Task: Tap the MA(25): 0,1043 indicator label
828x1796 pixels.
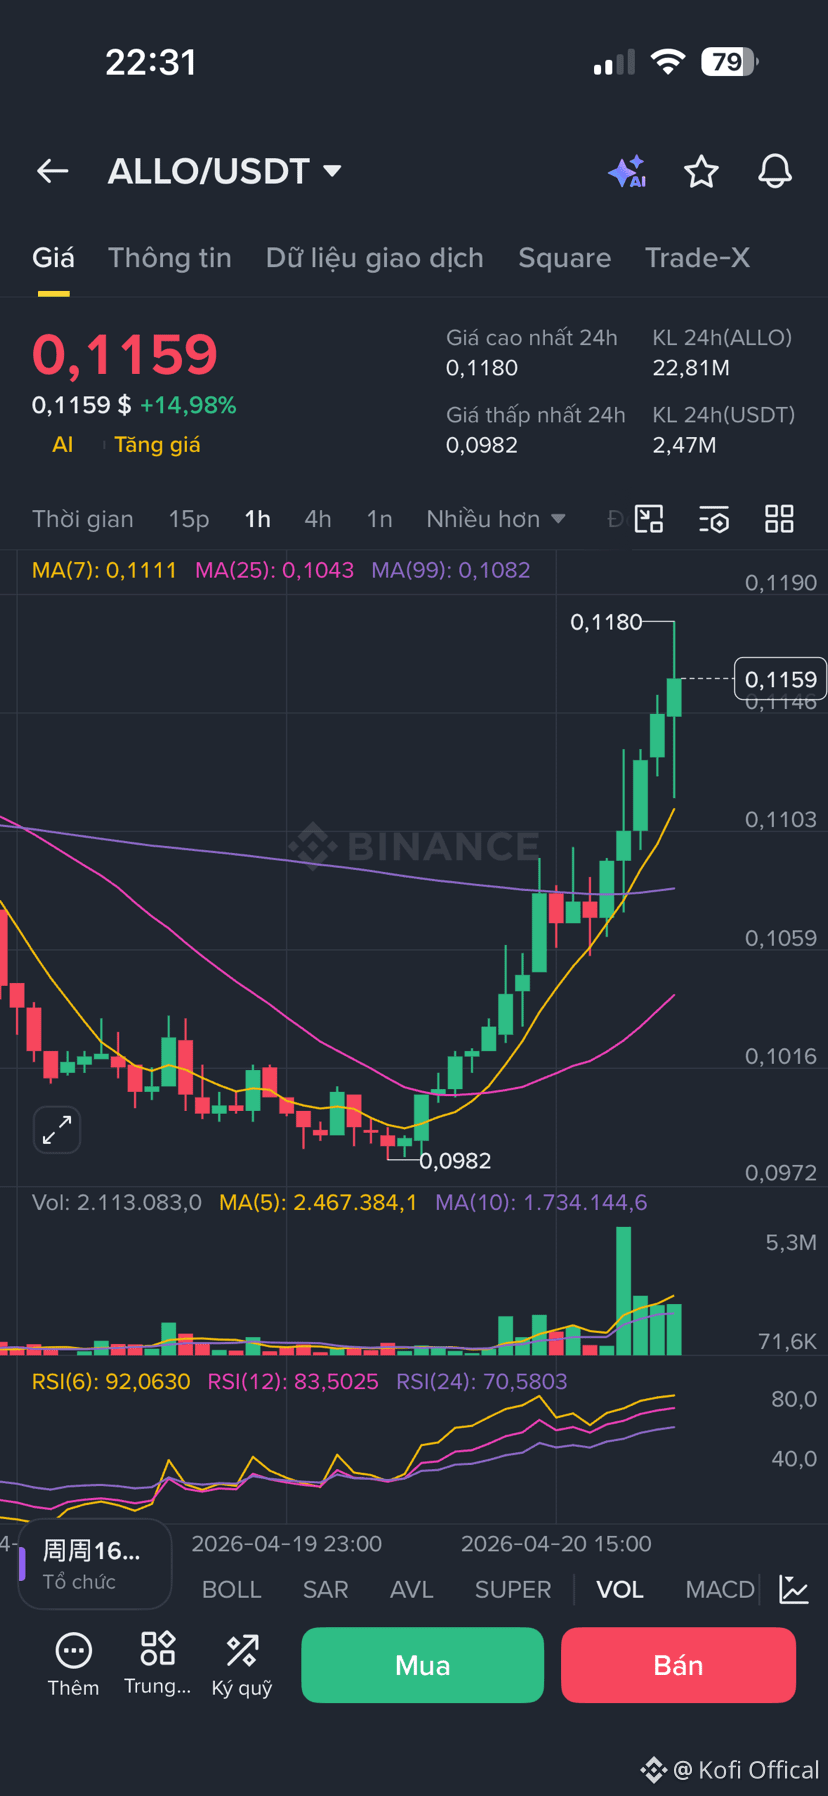Action: [274, 570]
